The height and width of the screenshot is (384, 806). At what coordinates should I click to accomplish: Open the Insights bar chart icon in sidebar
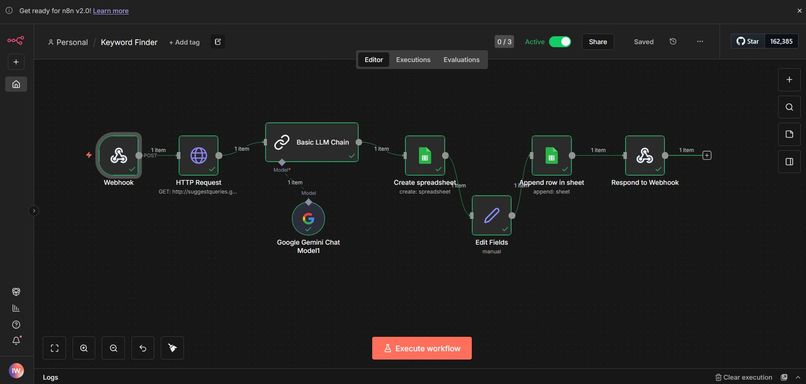(16, 308)
